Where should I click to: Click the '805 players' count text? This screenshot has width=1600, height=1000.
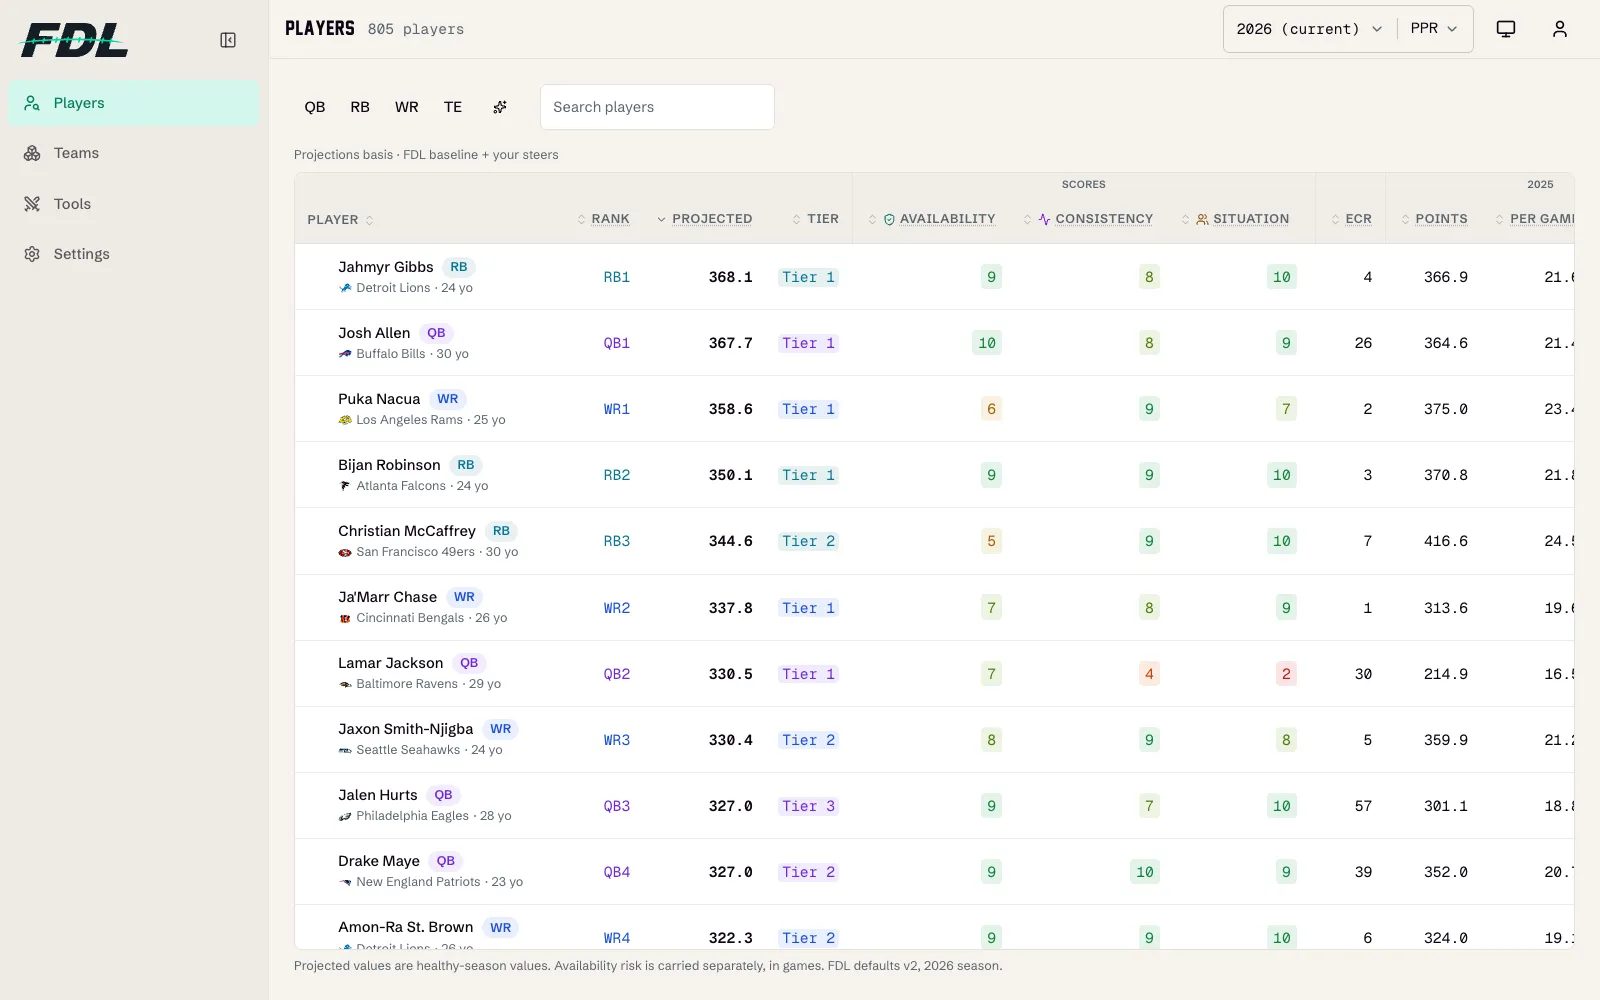pyautogui.click(x=416, y=29)
